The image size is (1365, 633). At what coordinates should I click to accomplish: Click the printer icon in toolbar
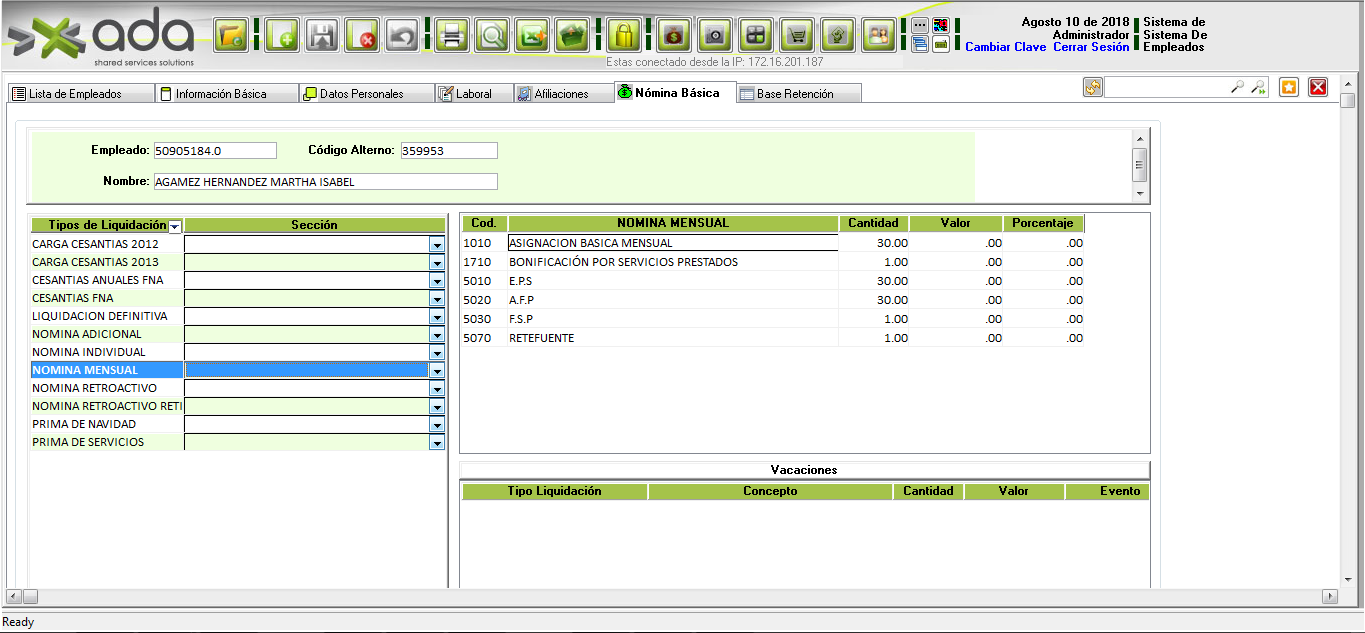click(452, 36)
